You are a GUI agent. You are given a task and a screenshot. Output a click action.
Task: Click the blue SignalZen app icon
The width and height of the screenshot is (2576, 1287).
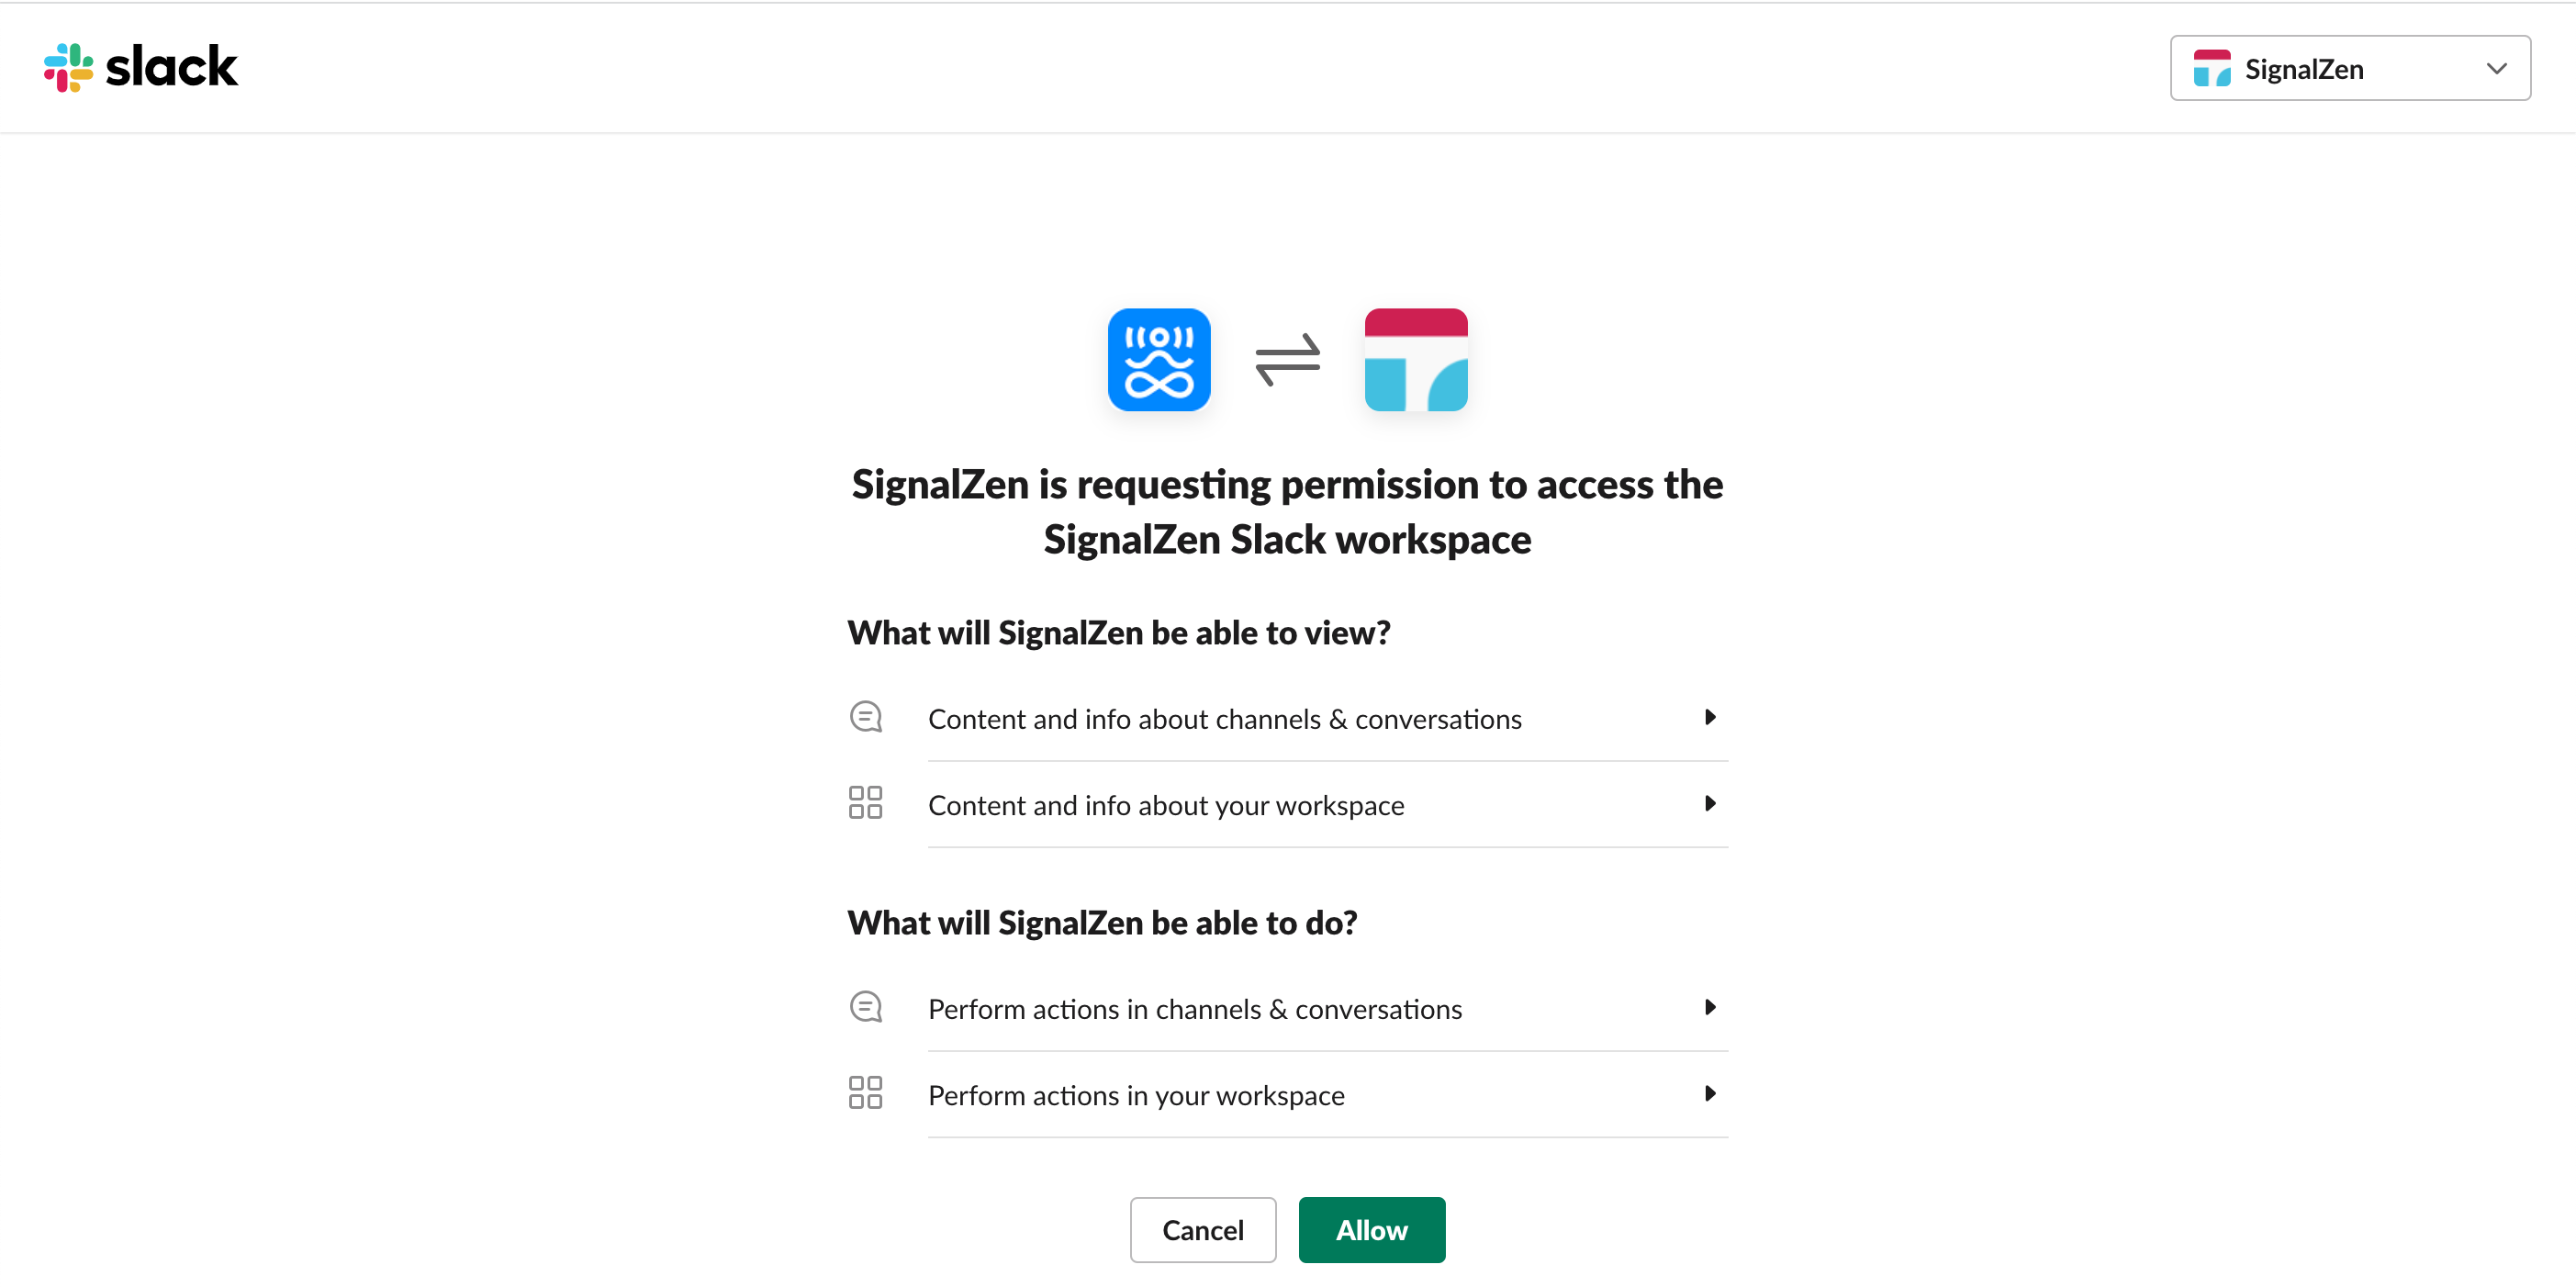[x=1159, y=360]
